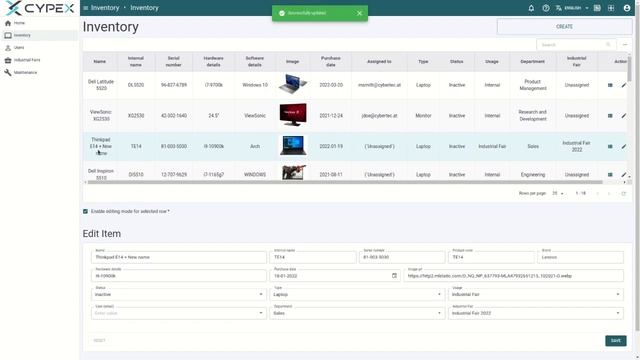Viewport: 640px width, 360px height.
Task: Click the table horizontal scrollbar
Action: 345,182
